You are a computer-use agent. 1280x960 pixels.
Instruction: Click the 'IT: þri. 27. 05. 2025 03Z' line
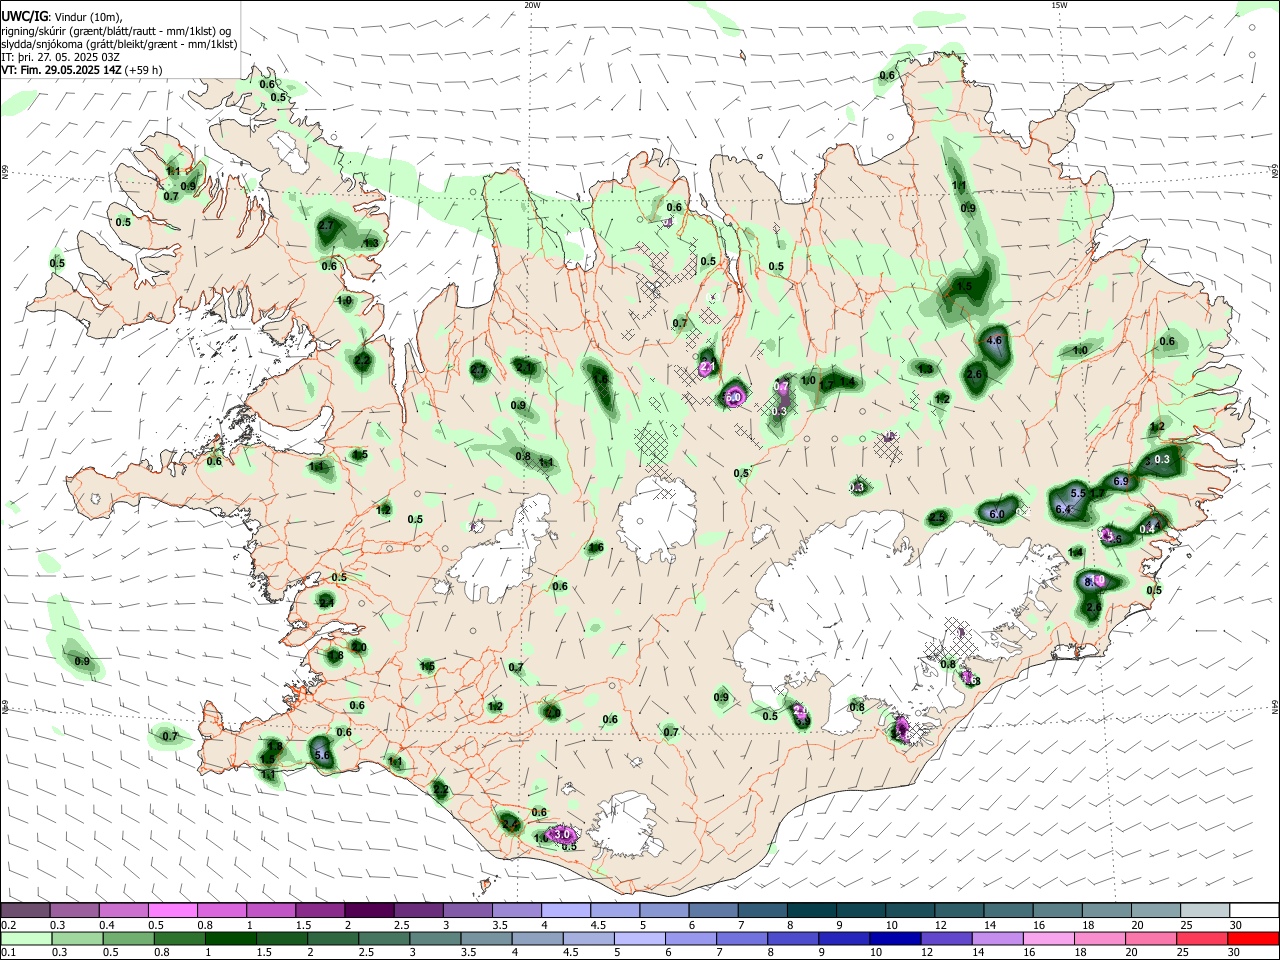(x=61, y=57)
